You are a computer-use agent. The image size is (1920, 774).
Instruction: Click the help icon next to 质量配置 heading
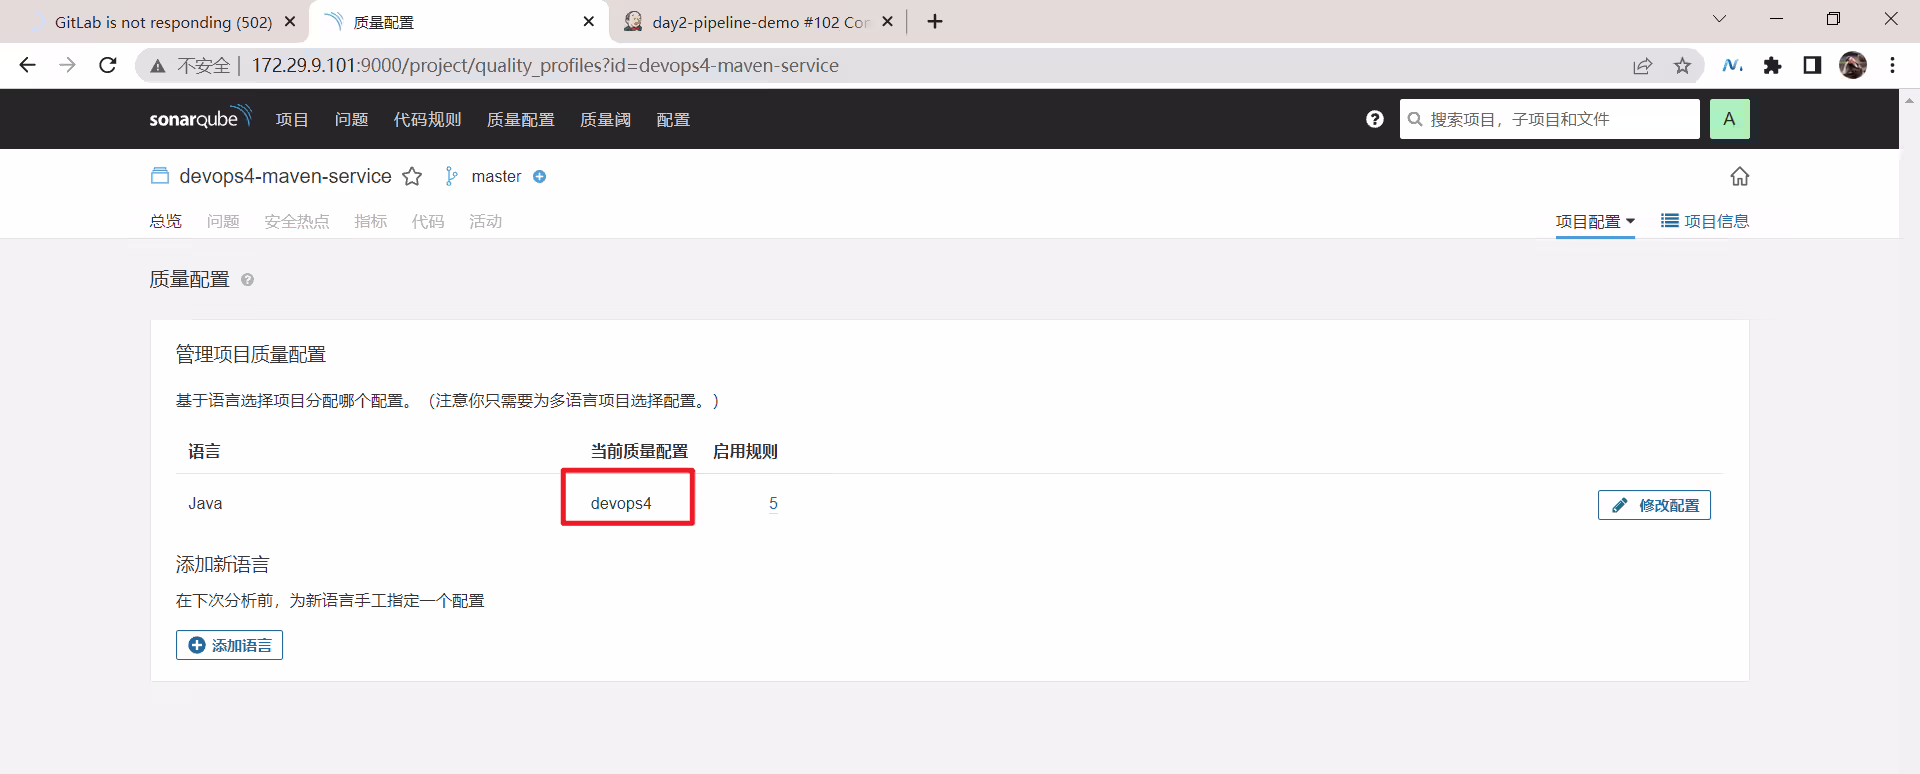click(247, 280)
